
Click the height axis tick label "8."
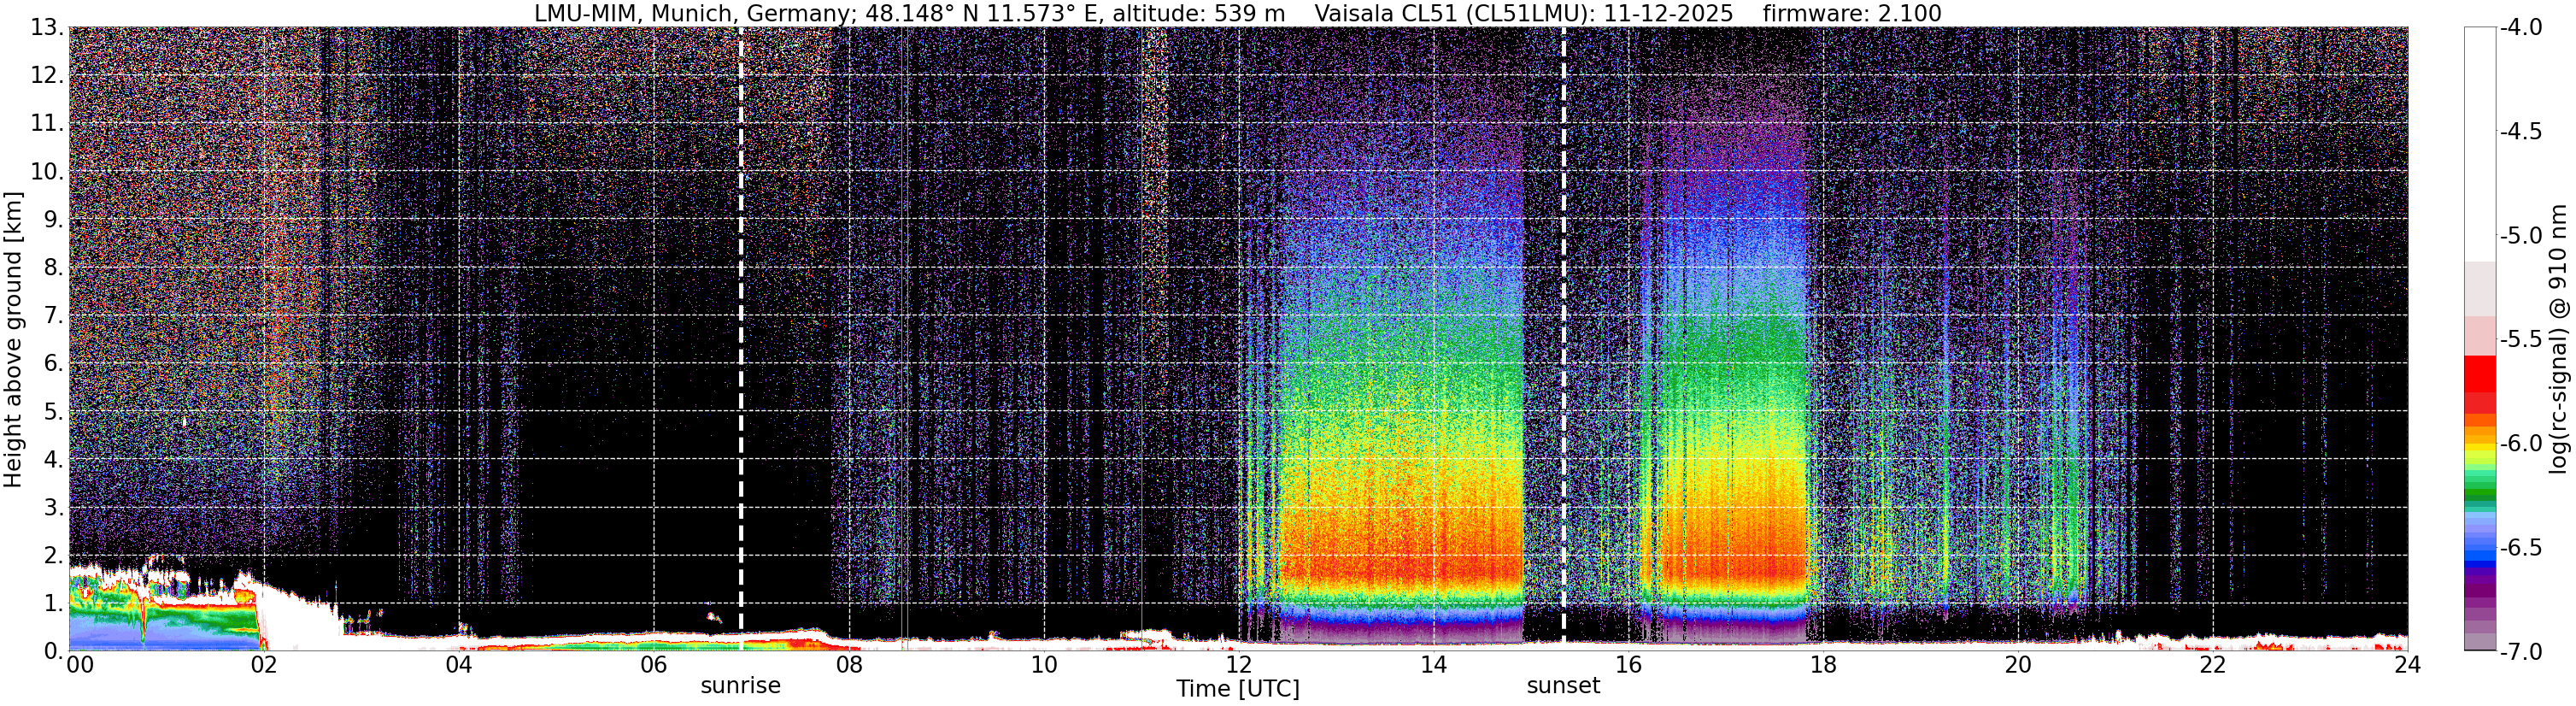point(52,267)
